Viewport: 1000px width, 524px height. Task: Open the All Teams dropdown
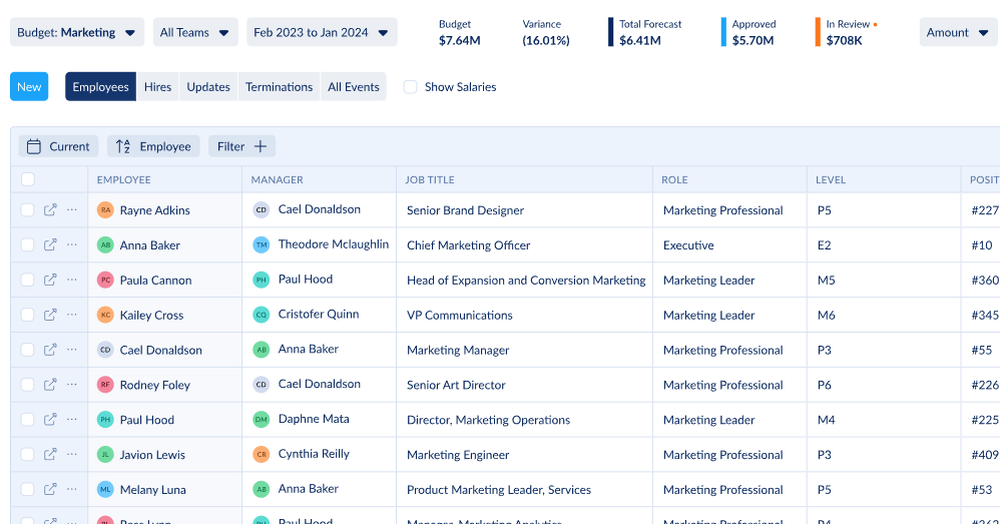click(195, 32)
